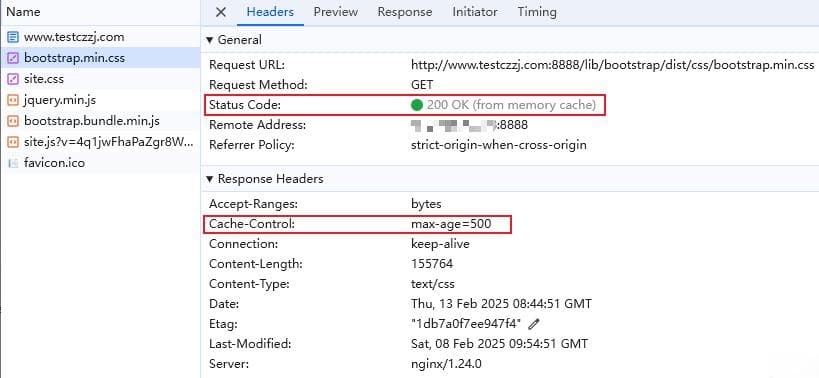This screenshot has height=378, width=819.
Task: Click the document icon beside www.testczzj.com
Action: coord(14,38)
